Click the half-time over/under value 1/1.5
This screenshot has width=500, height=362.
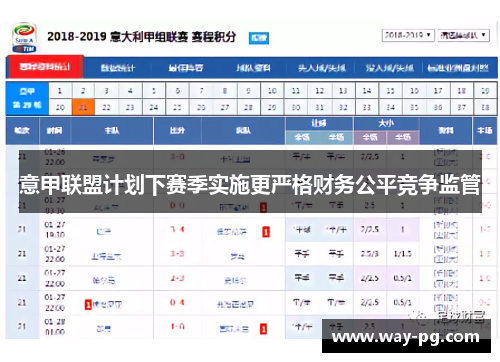(402, 254)
